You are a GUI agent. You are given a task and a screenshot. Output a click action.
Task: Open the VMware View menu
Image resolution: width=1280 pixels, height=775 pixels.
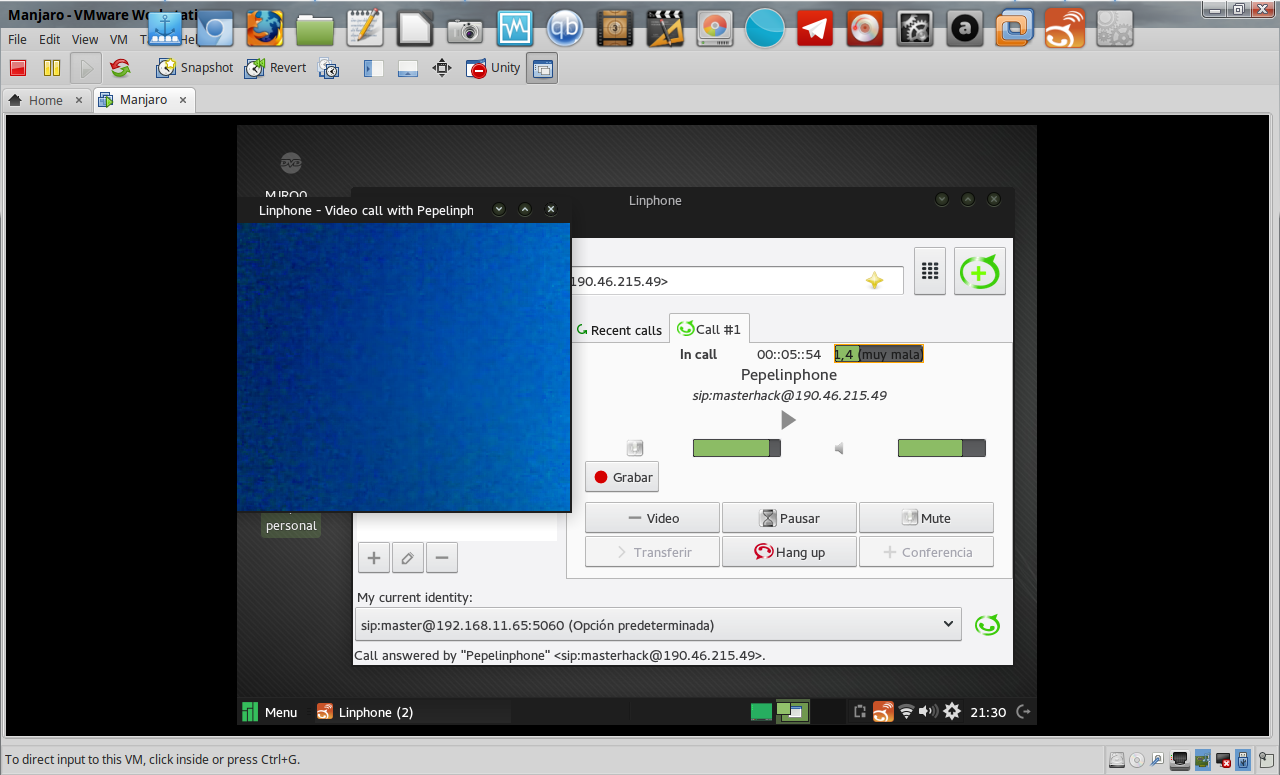tap(85, 39)
